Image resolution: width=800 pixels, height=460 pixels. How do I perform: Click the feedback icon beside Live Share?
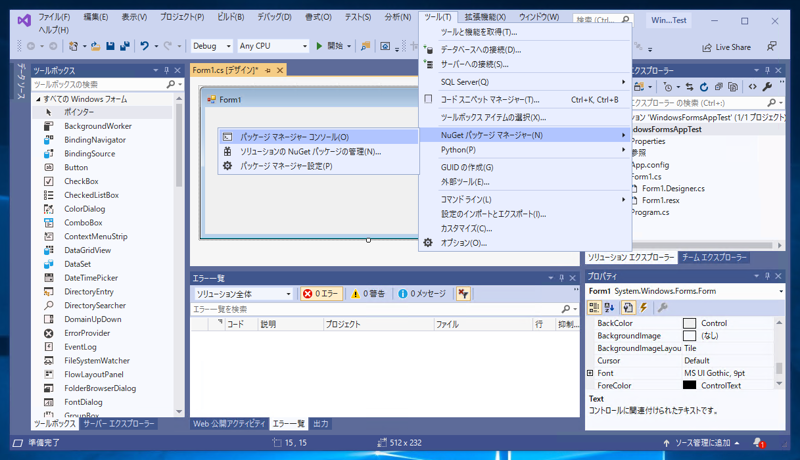[771, 46]
